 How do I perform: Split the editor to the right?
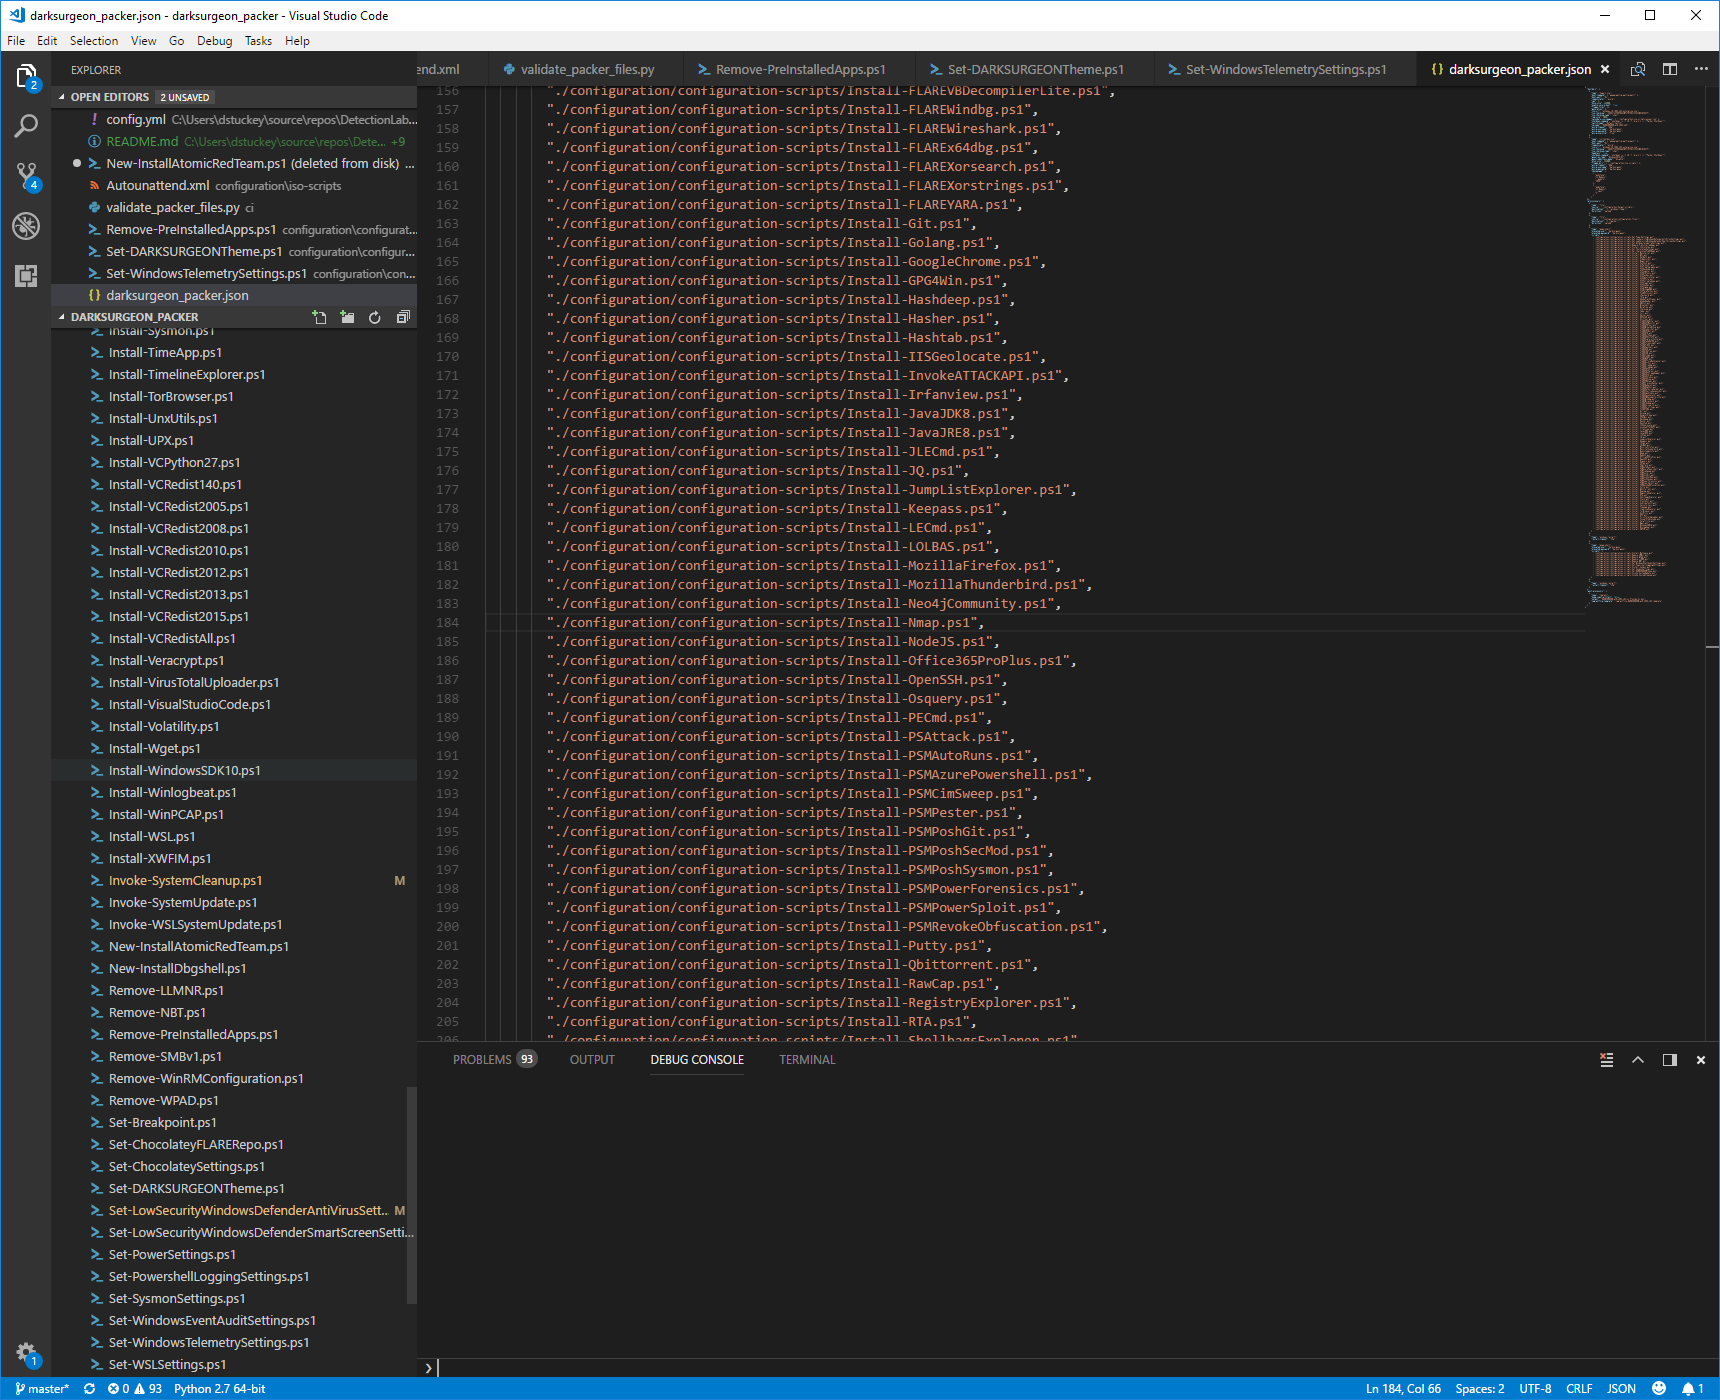click(1669, 69)
